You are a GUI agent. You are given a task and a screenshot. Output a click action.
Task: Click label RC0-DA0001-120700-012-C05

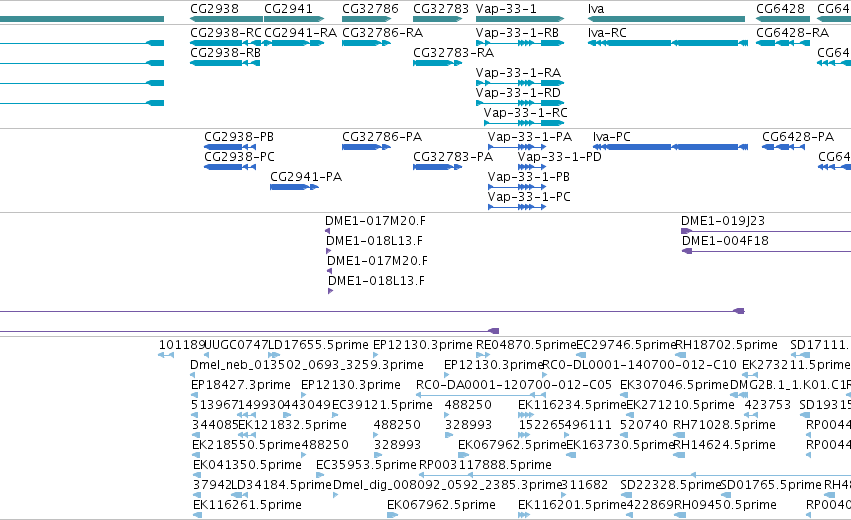click(514, 385)
